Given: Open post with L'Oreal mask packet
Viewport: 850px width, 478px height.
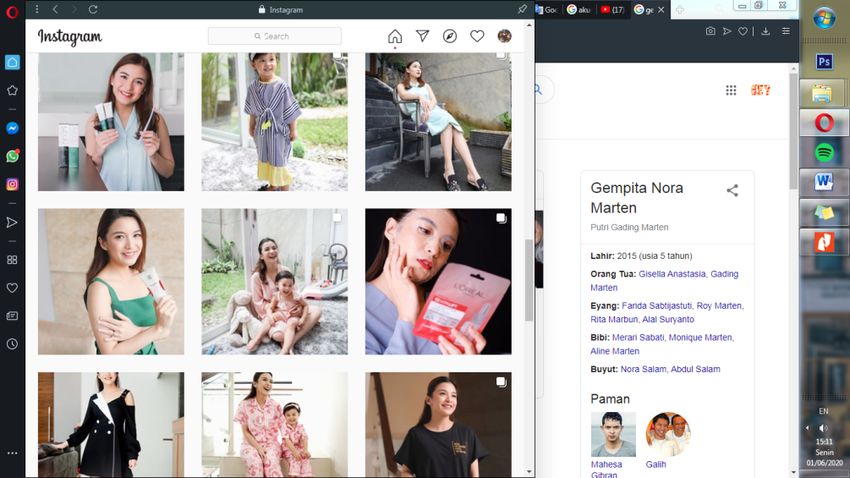Looking at the screenshot, I should [x=438, y=281].
